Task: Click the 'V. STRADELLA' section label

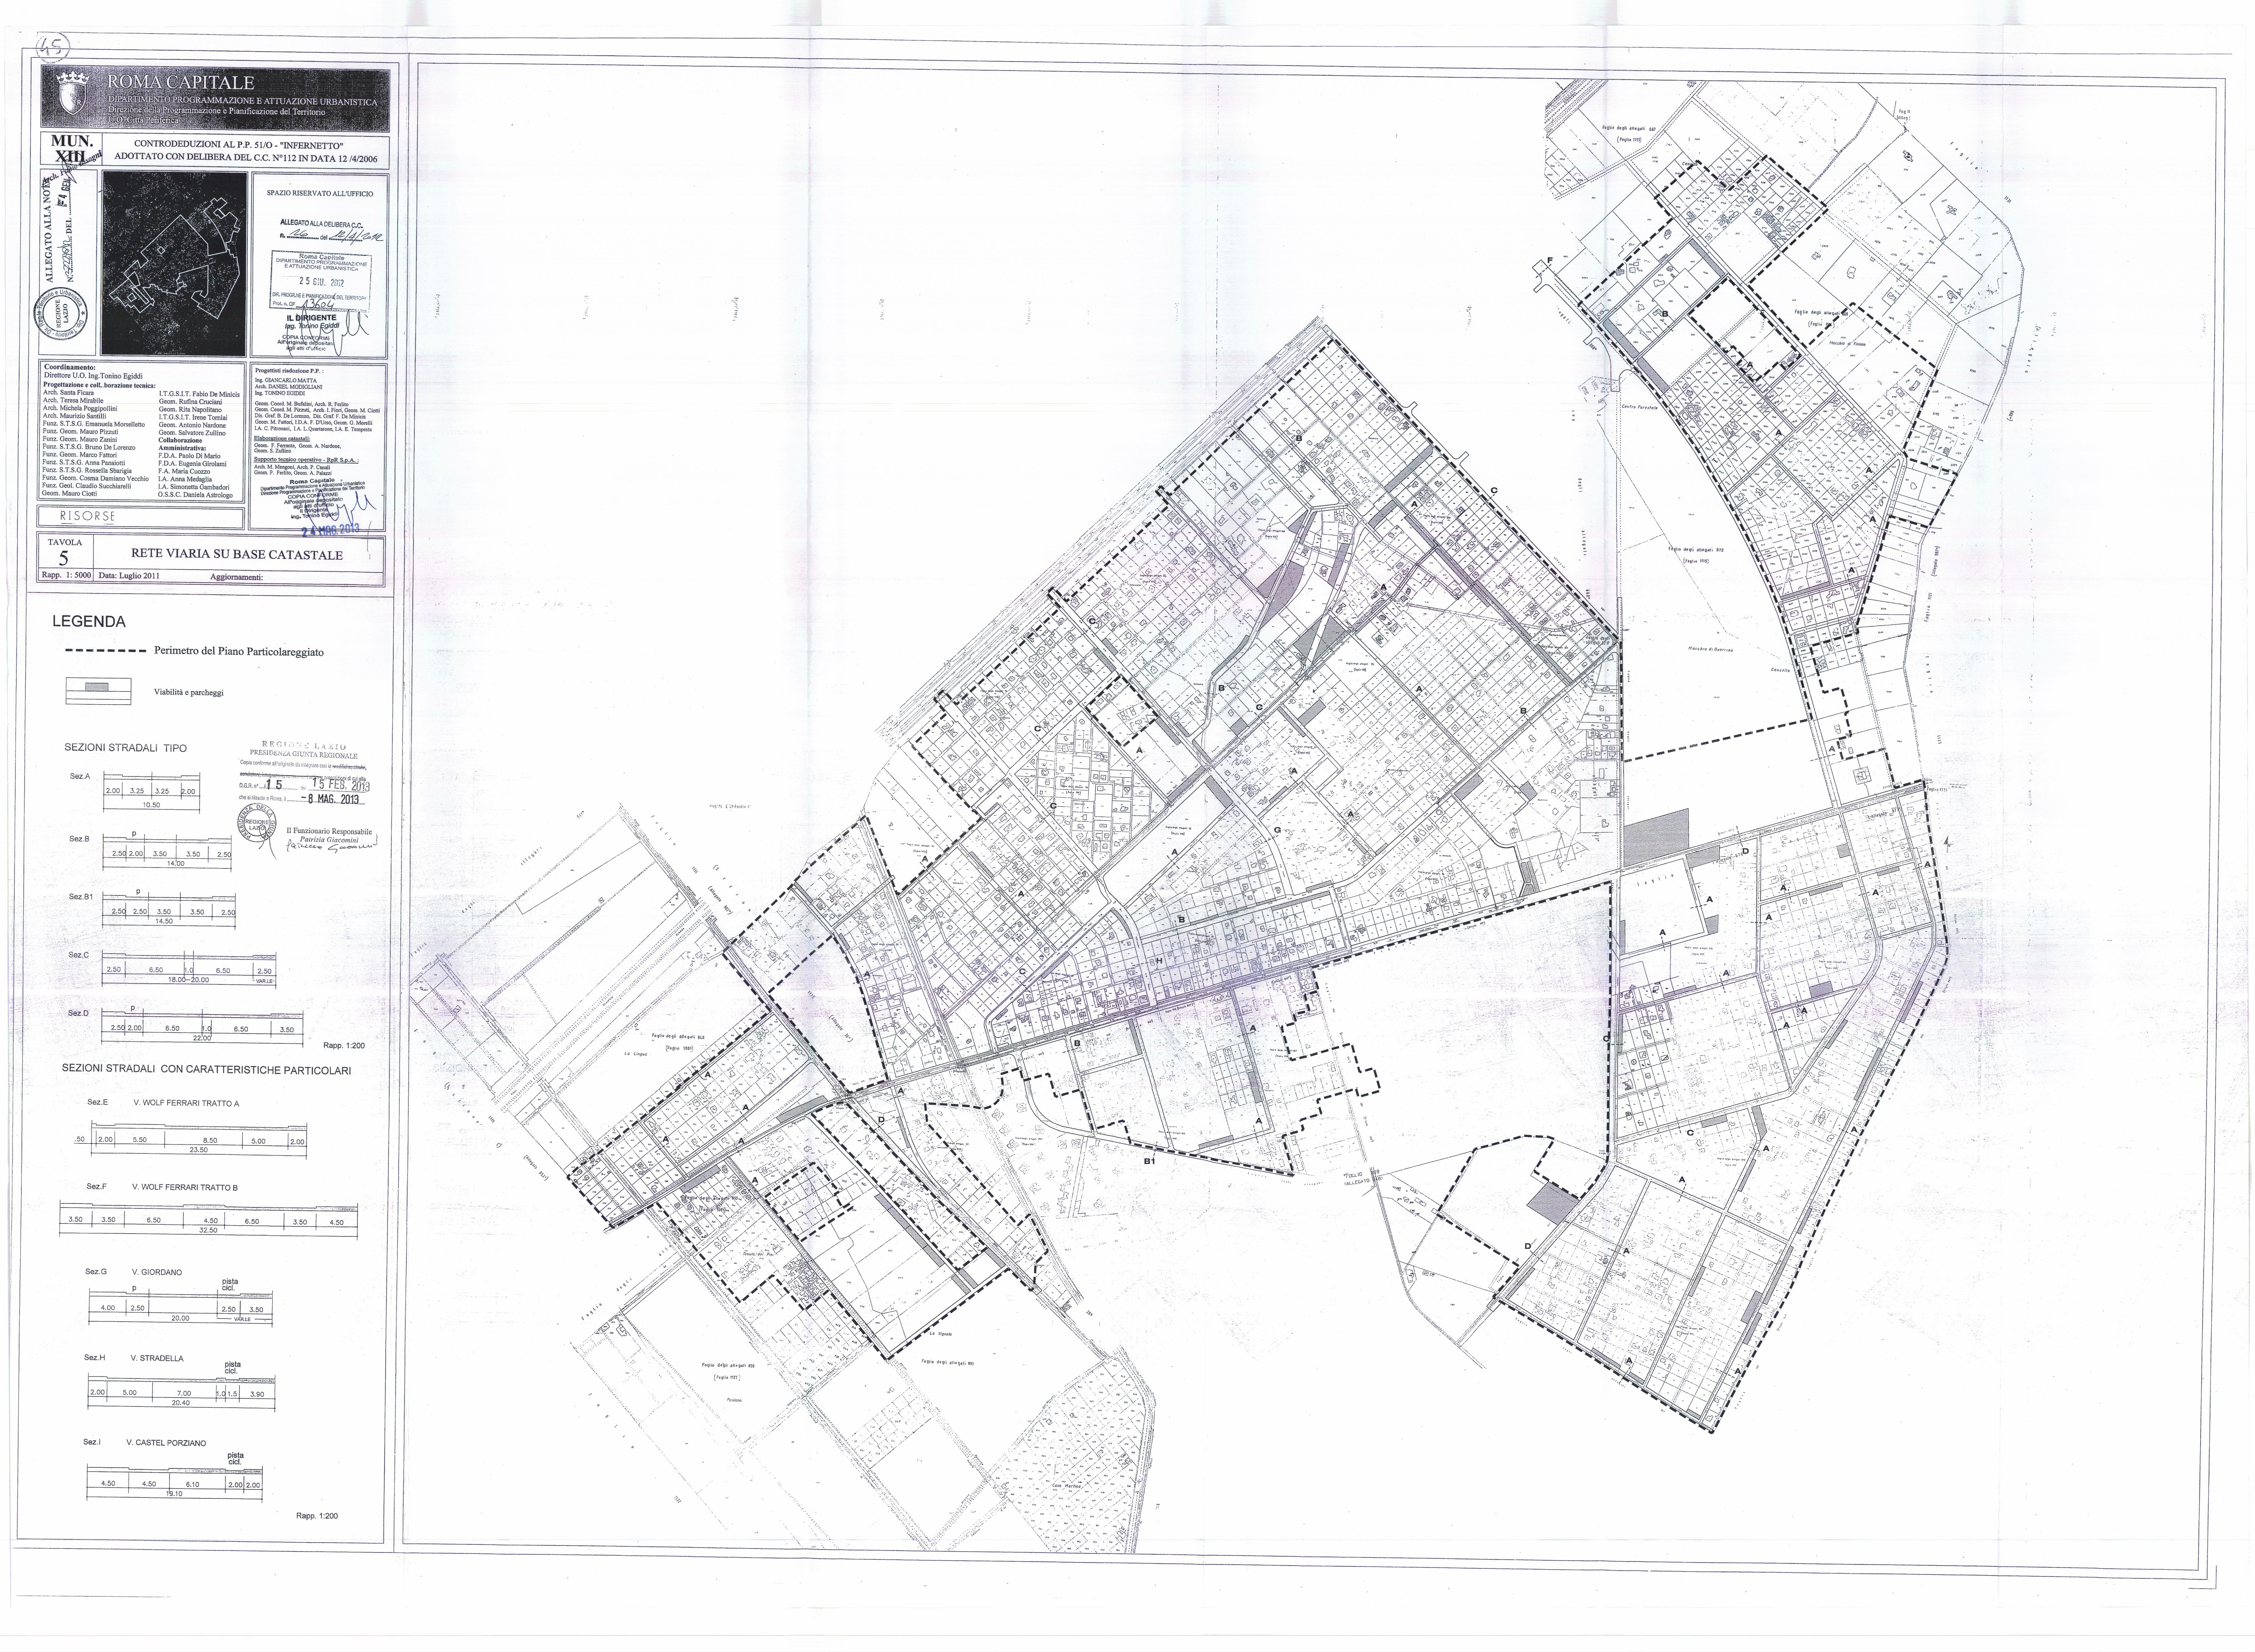Action: click(x=157, y=1358)
